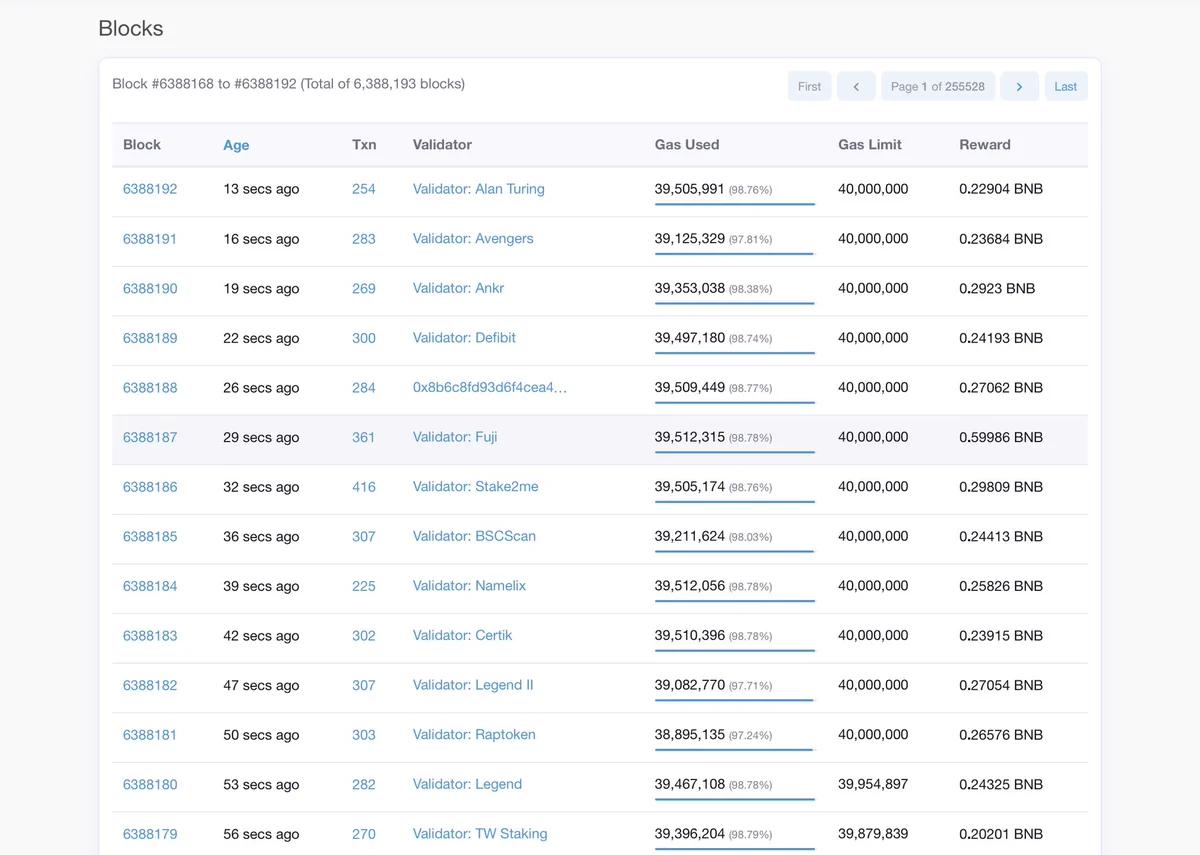Viewport: 1200px width, 855px height.
Task: Open block 6388189
Action: coord(150,338)
